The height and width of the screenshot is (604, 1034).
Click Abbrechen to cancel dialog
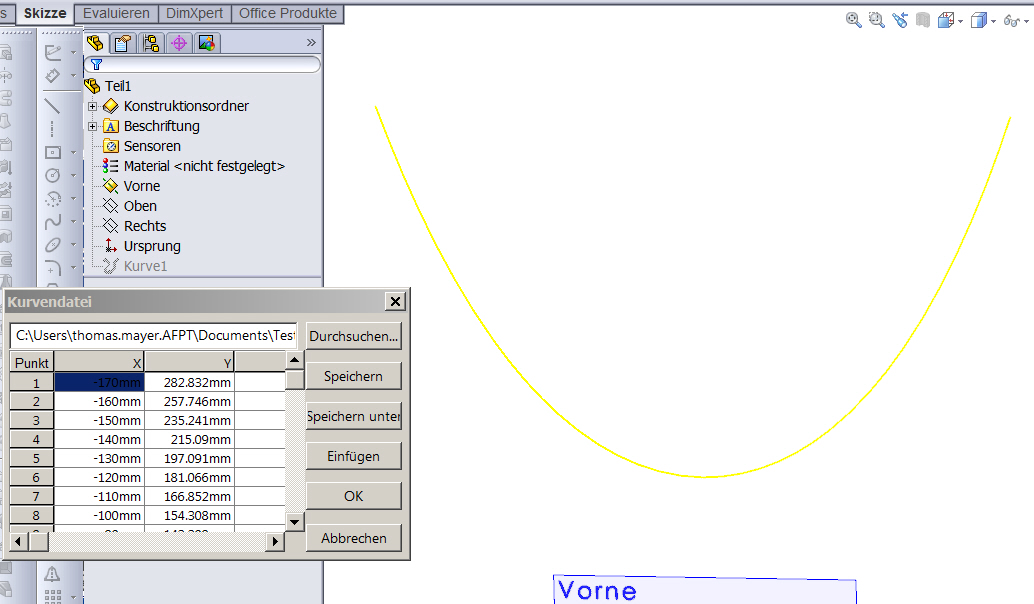(x=353, y=538)
